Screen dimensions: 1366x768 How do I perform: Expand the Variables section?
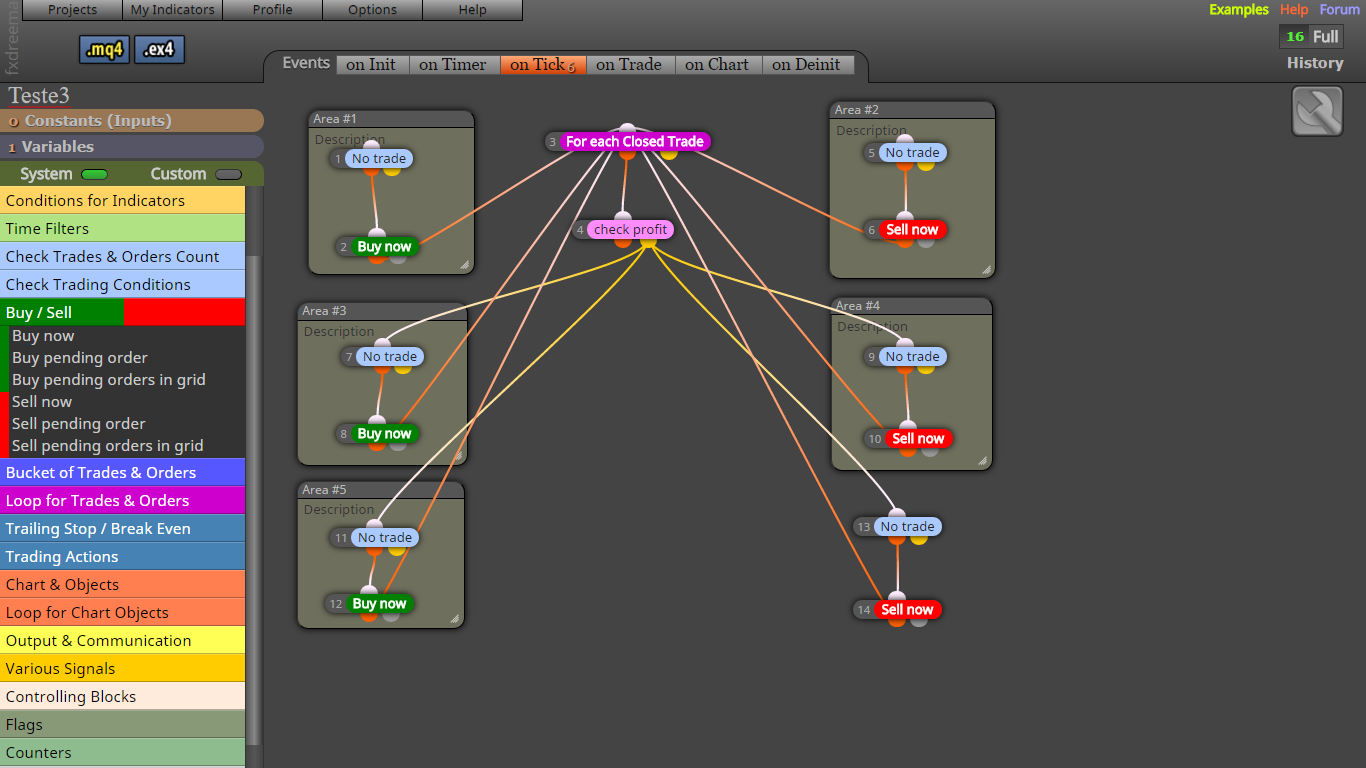coord(132,147)
